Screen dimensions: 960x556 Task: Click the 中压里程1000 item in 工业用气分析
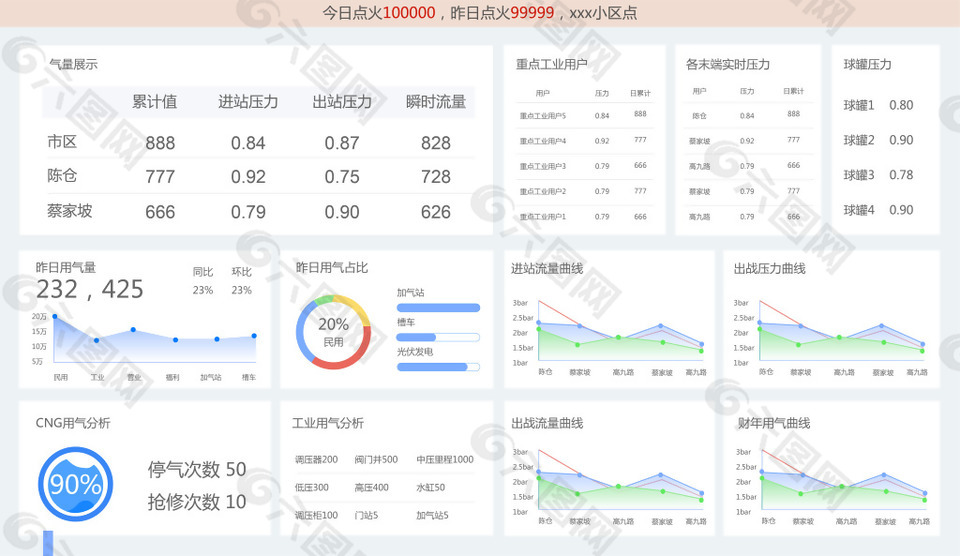coord(445,460)
